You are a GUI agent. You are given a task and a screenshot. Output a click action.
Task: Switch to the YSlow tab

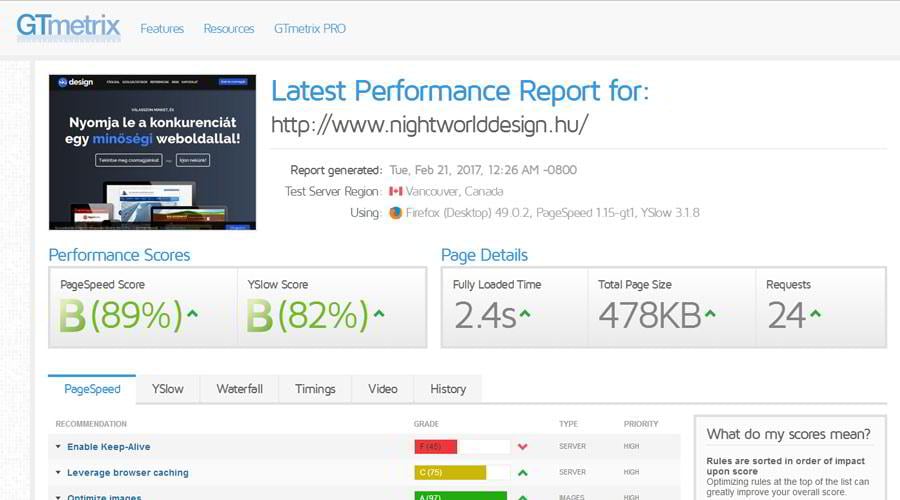click(167, 389)
